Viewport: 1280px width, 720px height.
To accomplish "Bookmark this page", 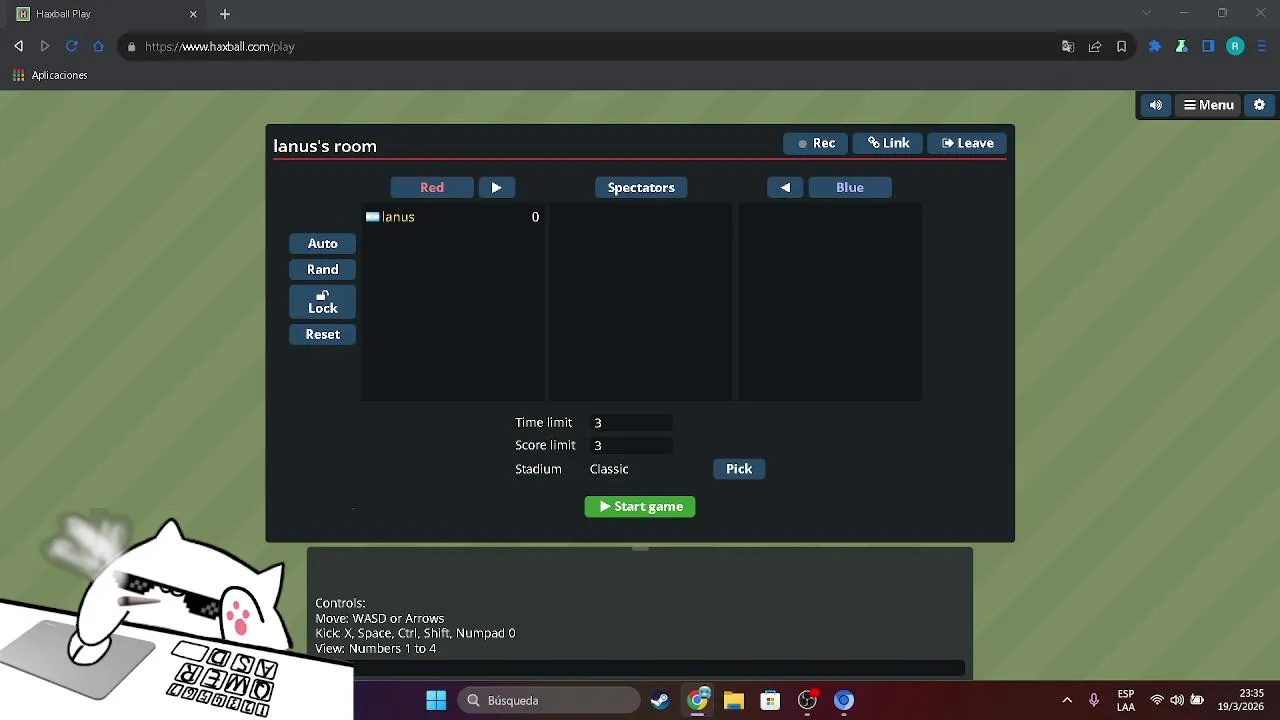I will (1121, 46).
